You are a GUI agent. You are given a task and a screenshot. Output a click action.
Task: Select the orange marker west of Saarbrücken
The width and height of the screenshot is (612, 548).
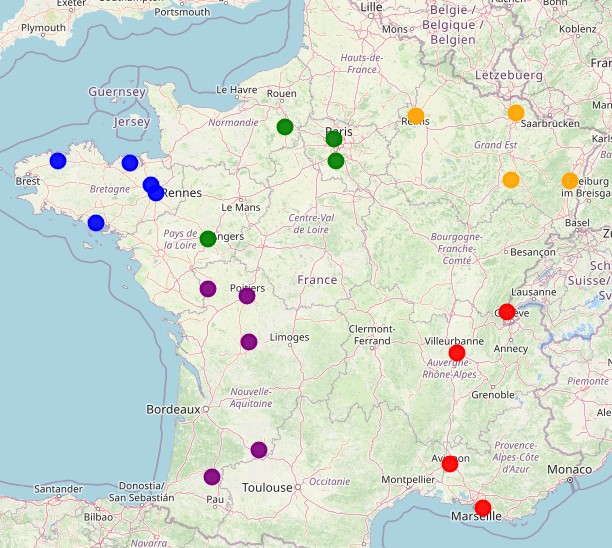pyautogui.click(x=516, y=113)
